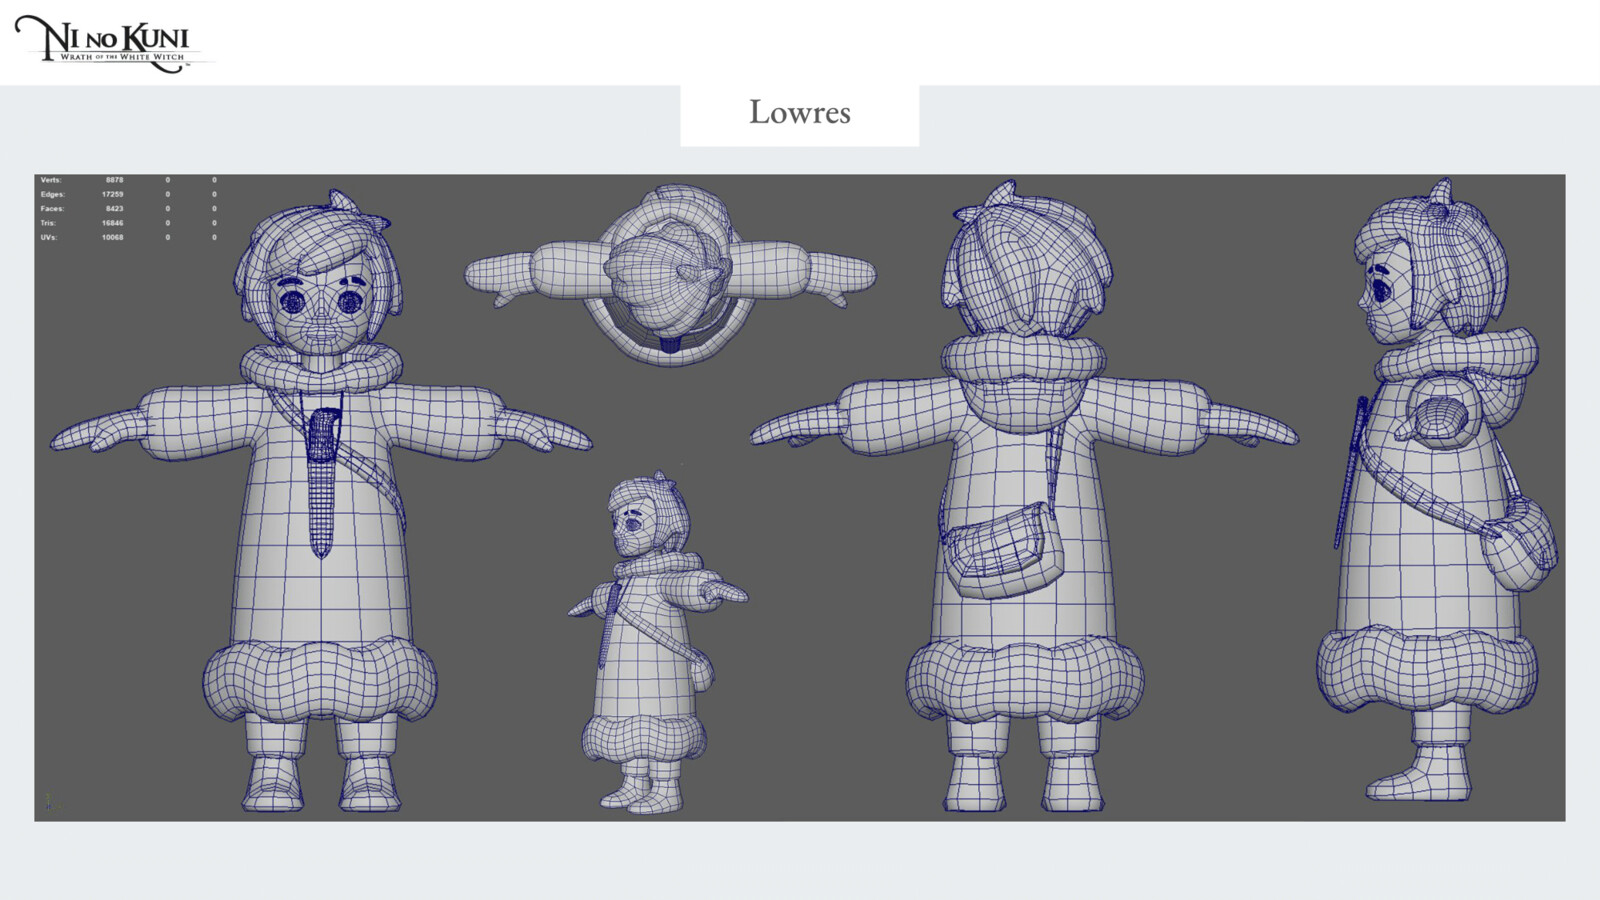1600x900 pixels.
Task: Select the edge count 17259
Action: click(112, 194)
